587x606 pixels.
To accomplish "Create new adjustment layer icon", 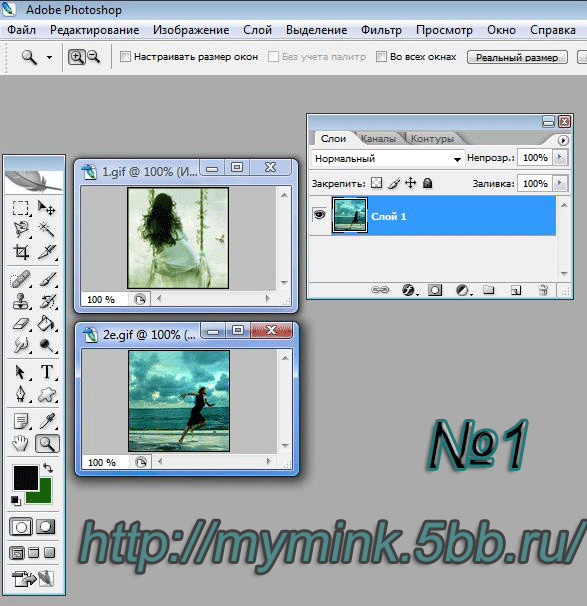I will [x=462, y=290].
